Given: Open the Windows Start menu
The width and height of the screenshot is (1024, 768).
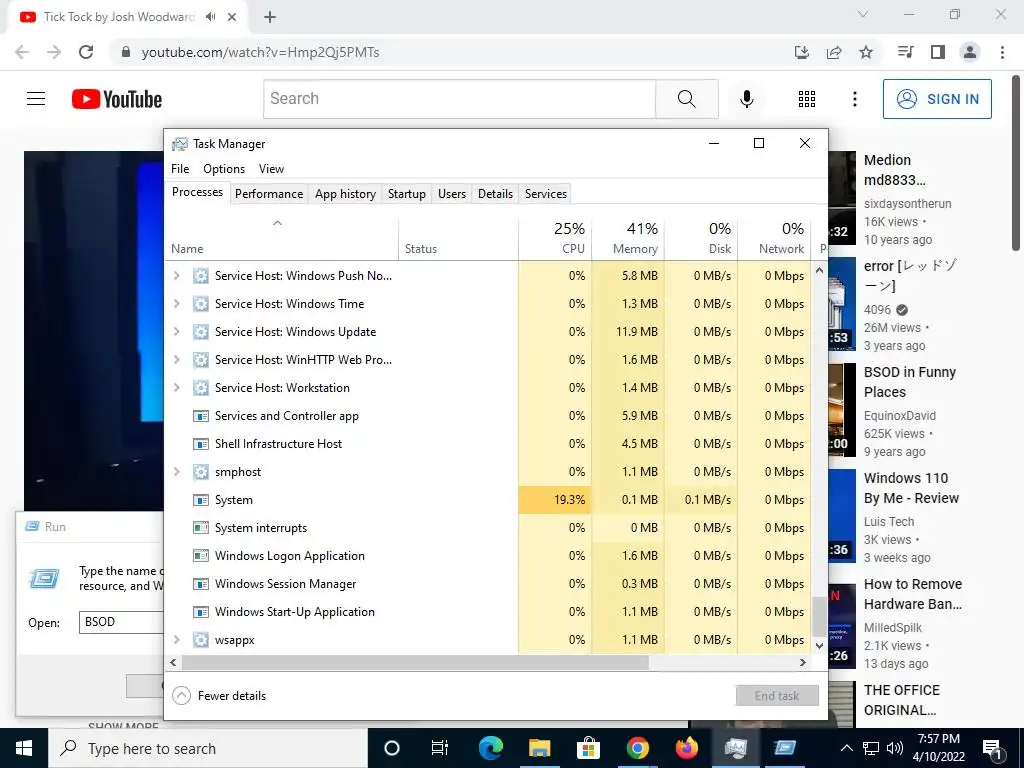Looking at the screenshot, I should (x=24, y=748).
